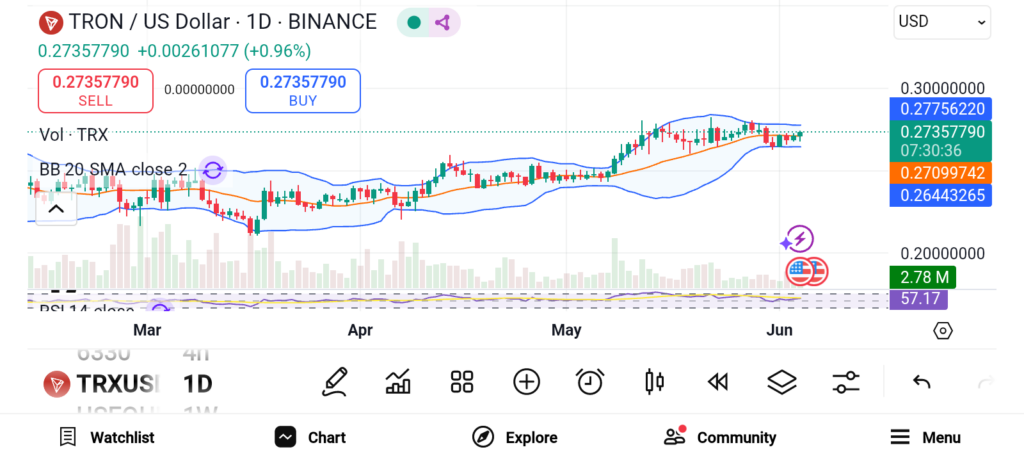Tap the 0.30000000 price scale label
This screenshot has height=461, width=1024.
942,88
